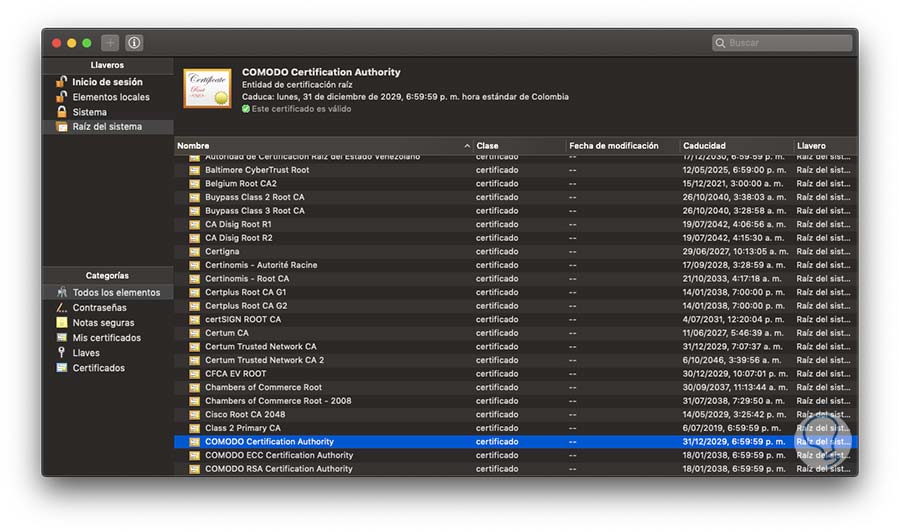Select Chambers of Commerce Root row

pyautogui.click(x=516, y=387)
